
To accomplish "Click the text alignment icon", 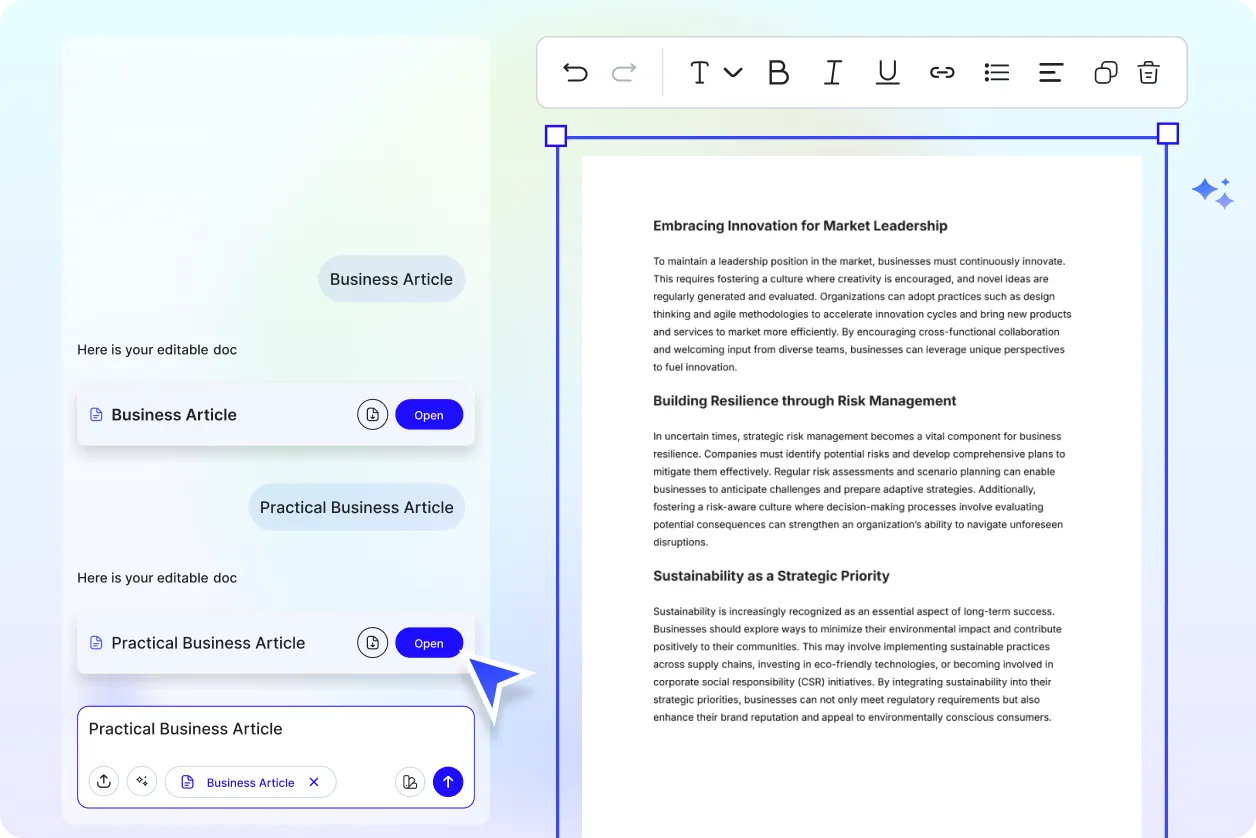I will (x=1050, y=72).
